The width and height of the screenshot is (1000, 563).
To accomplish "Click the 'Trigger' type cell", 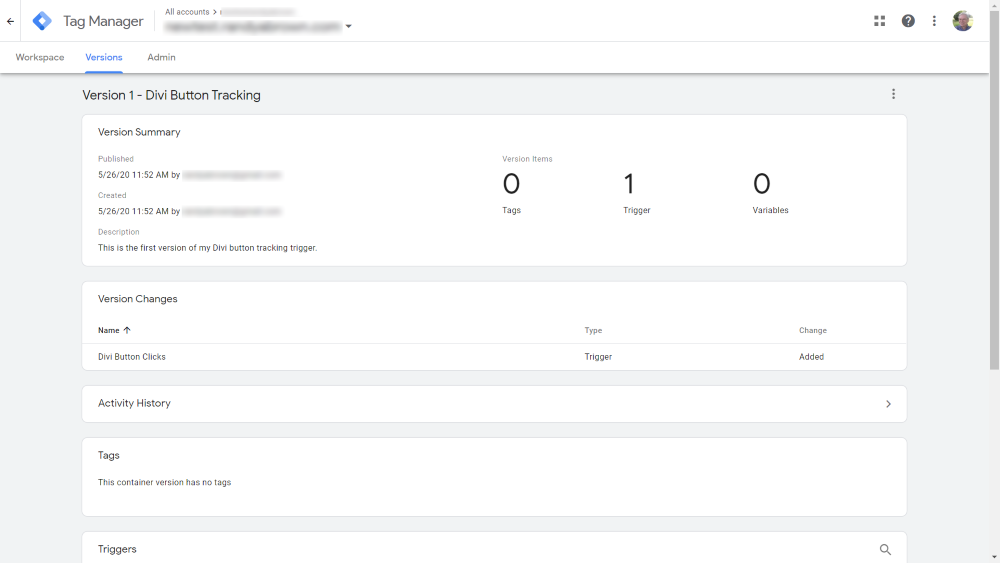I will tap(598, 357).
